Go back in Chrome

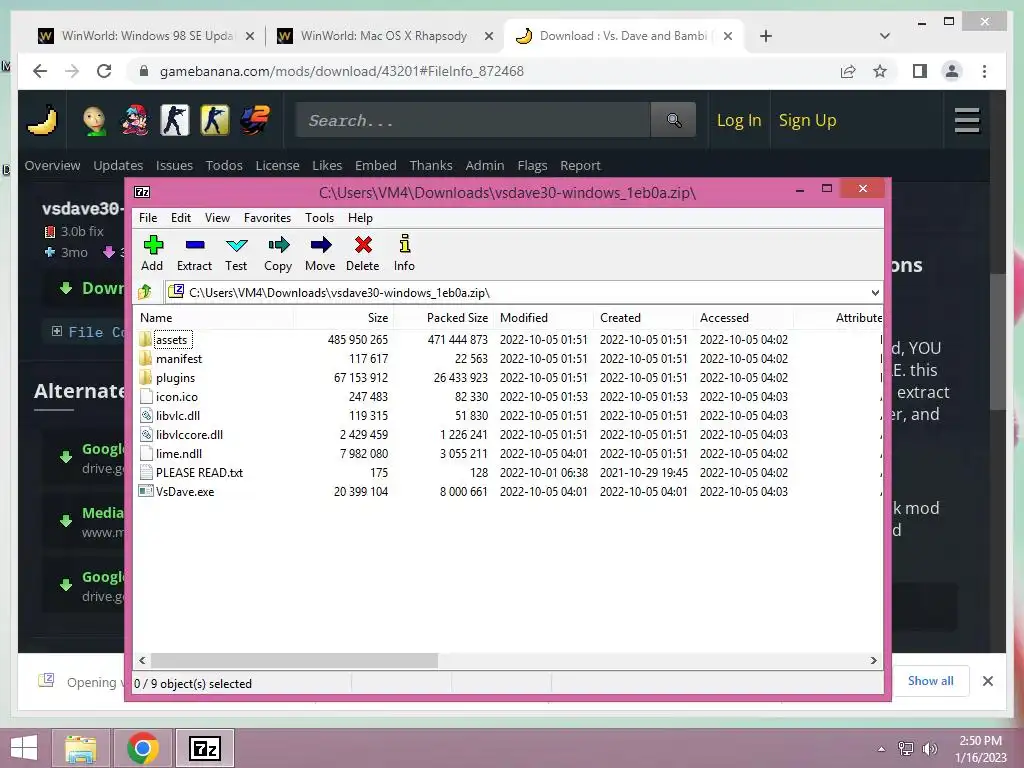(40, 71)
